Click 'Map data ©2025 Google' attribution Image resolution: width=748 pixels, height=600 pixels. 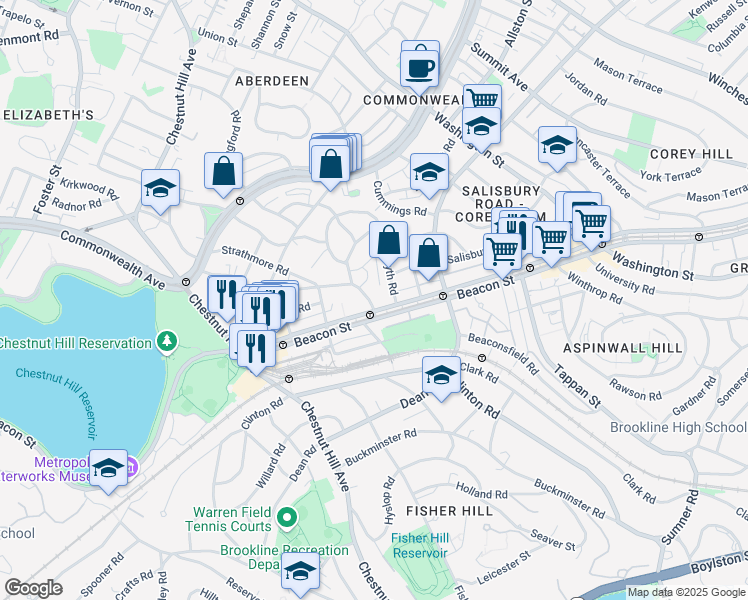(686, 593)
